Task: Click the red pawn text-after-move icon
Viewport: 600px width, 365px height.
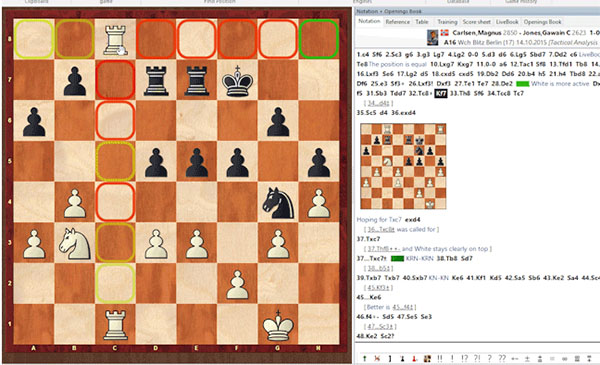Action: pyautogui.click(x=414, y=358)
